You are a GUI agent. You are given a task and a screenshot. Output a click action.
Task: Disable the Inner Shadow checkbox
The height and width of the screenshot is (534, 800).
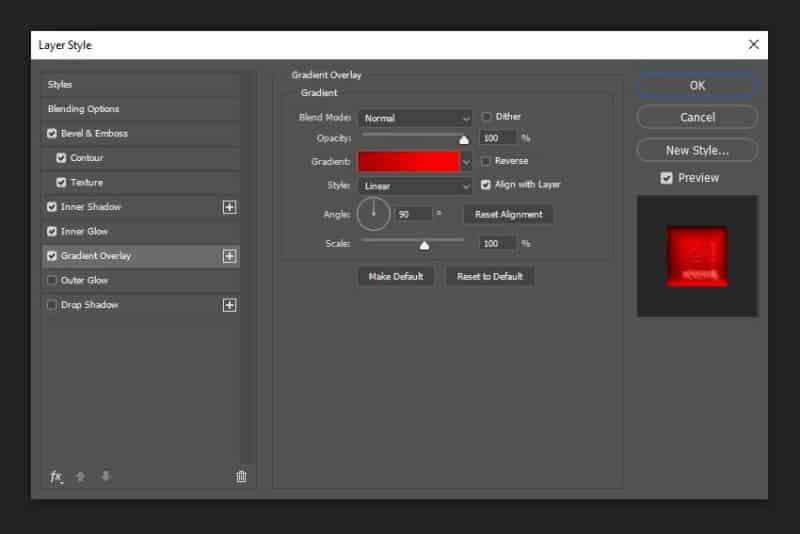point(52,207)
